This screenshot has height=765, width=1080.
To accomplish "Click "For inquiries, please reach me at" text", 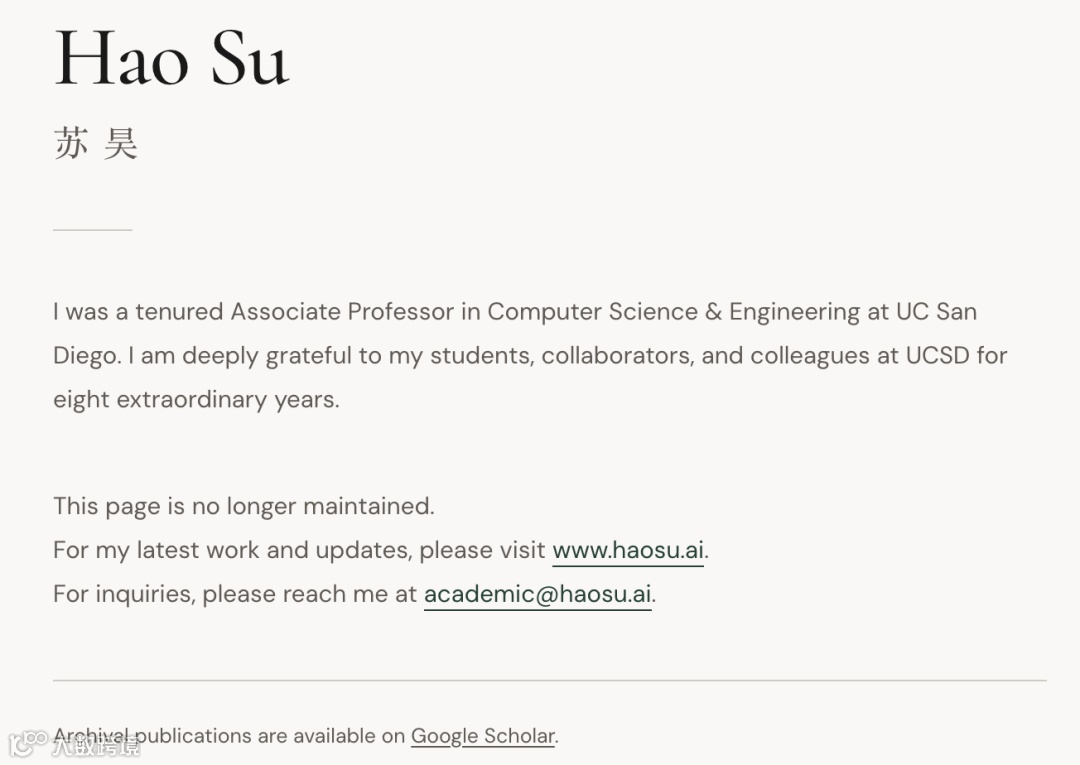I will click(x=235, y=594).
